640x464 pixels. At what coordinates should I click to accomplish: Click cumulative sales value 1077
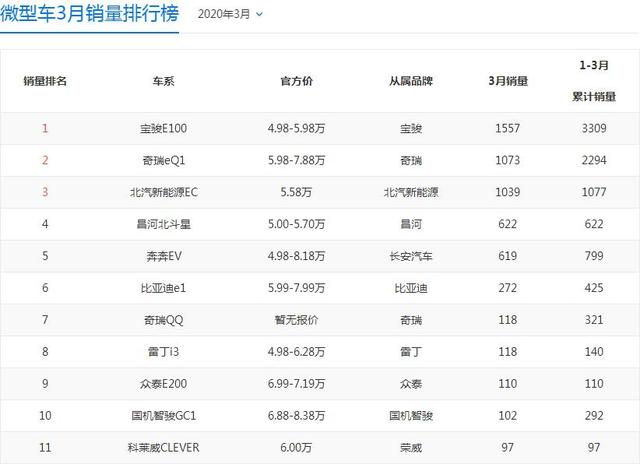click(594, 192)
